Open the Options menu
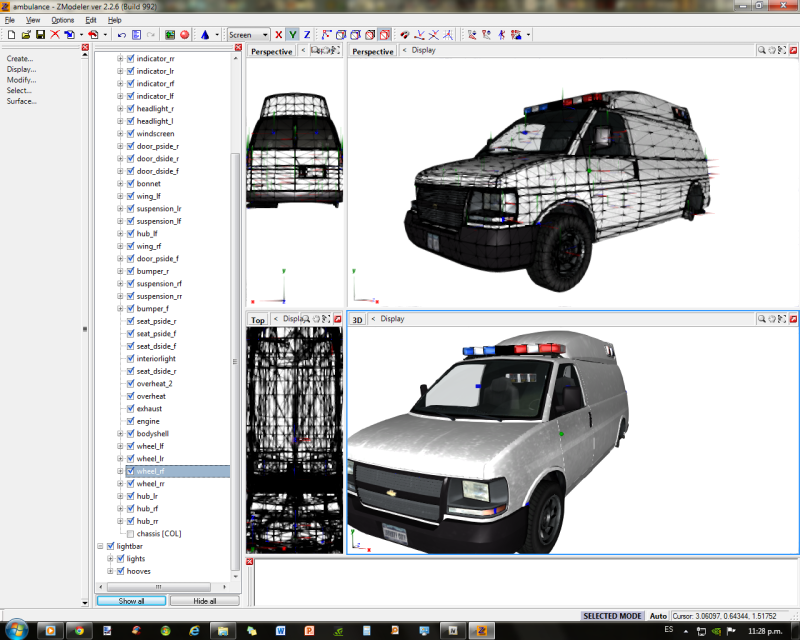800x640 pixels. click(x=62, y=20)
